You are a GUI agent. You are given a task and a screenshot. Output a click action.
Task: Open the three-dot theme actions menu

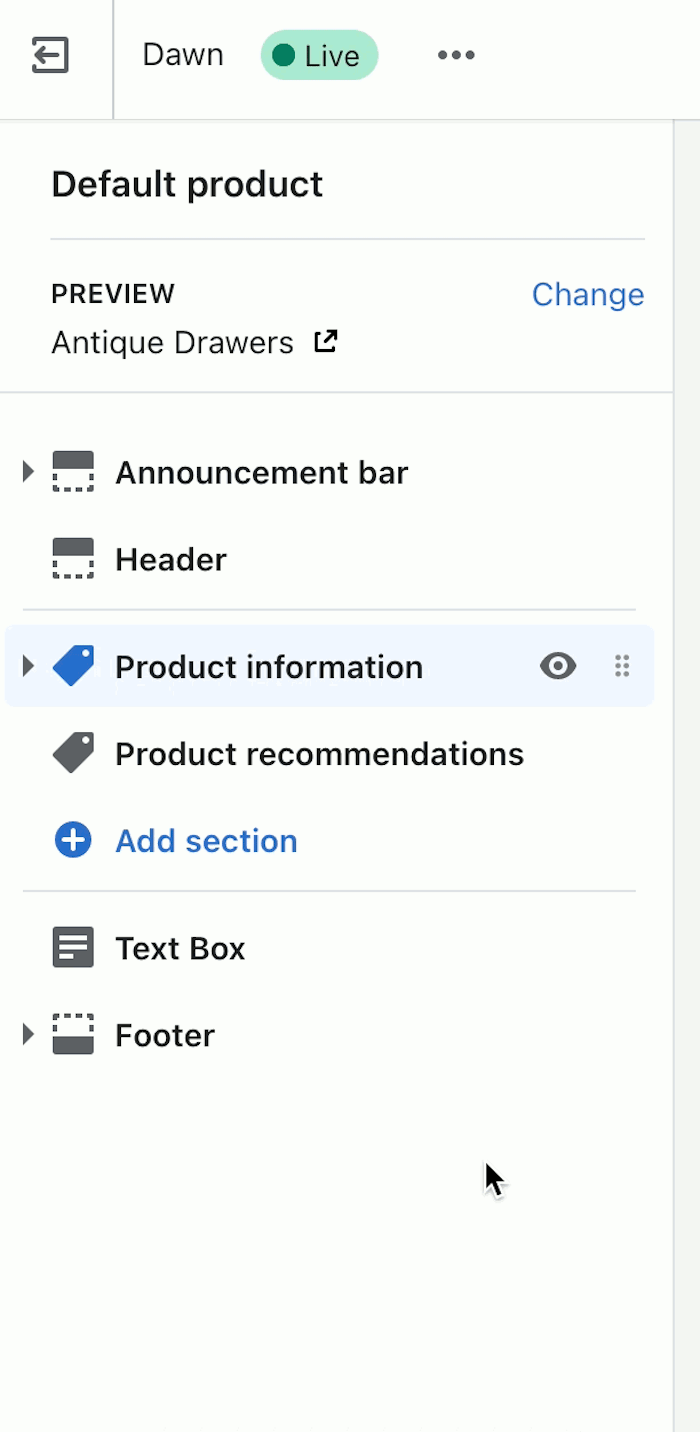coord(456,55)
